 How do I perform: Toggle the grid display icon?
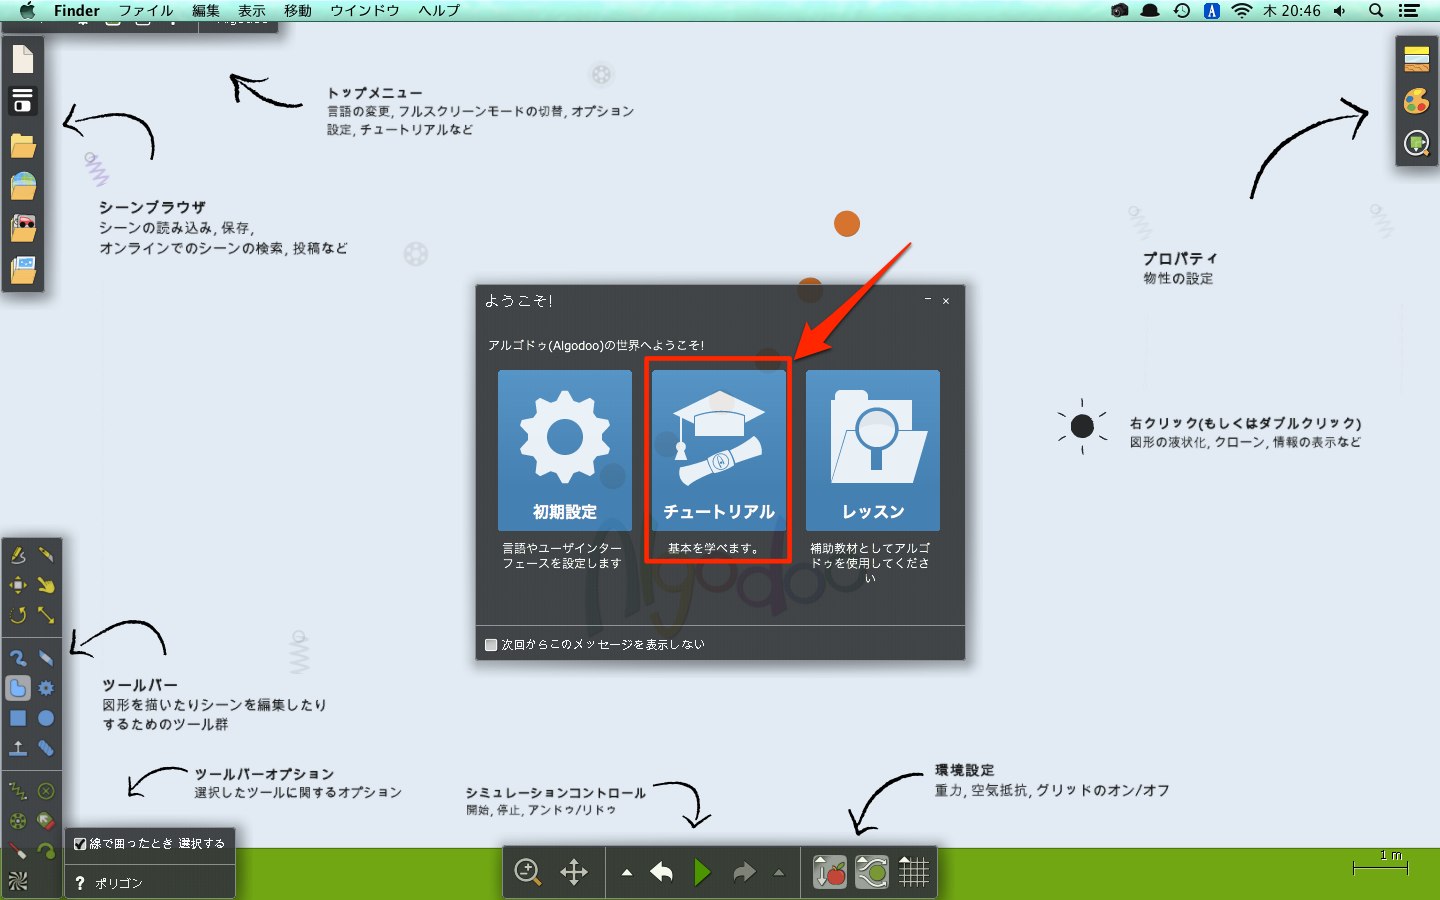point(914,872)
